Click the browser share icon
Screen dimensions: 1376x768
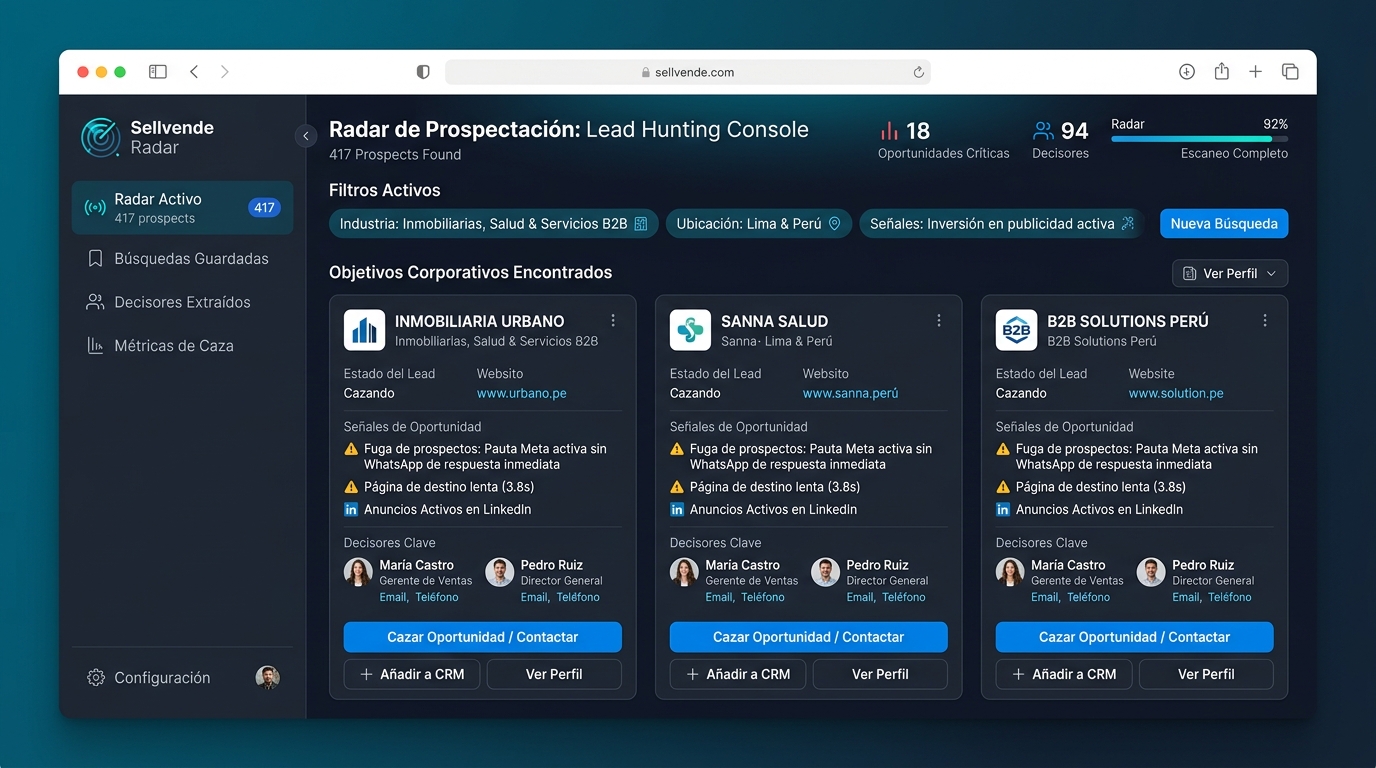pos(1221,72)
